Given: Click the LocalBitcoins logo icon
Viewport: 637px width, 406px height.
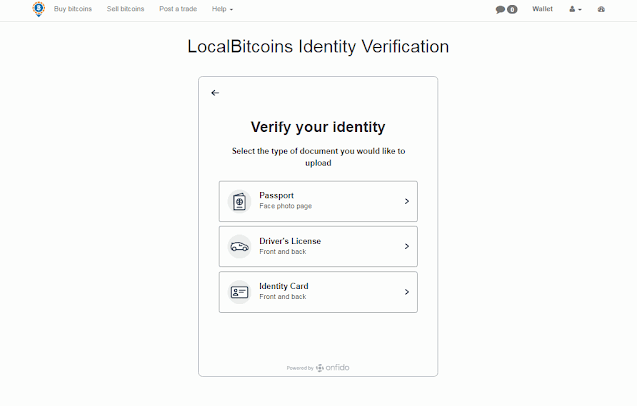Looking at the screenshot, I should coord(39,9).
